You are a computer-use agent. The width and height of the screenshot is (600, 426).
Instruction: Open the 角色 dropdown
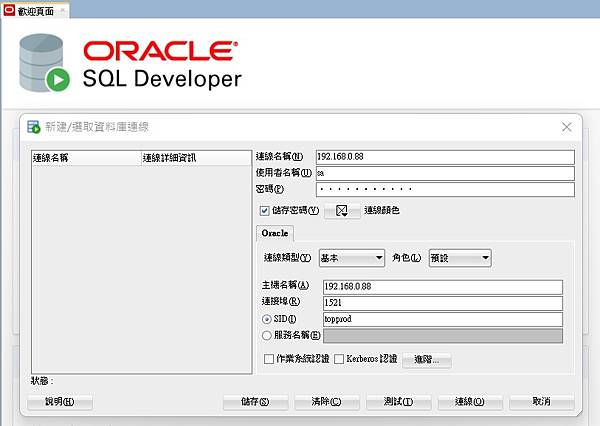(460, 258)
